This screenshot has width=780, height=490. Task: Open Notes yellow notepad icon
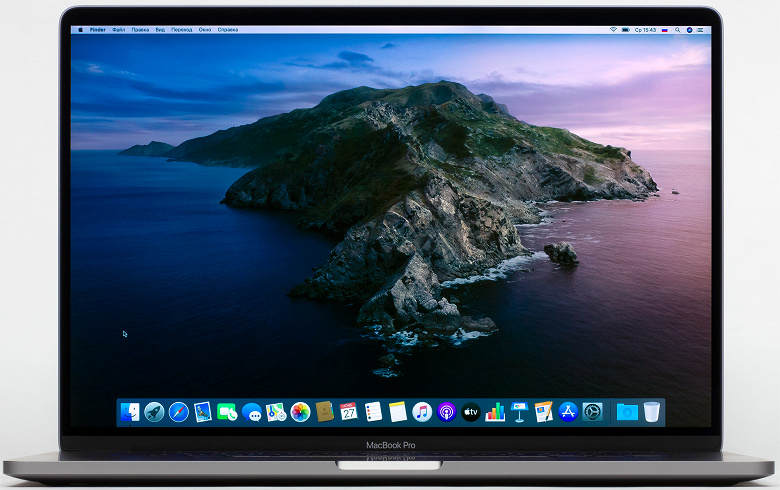coord(397,412)
